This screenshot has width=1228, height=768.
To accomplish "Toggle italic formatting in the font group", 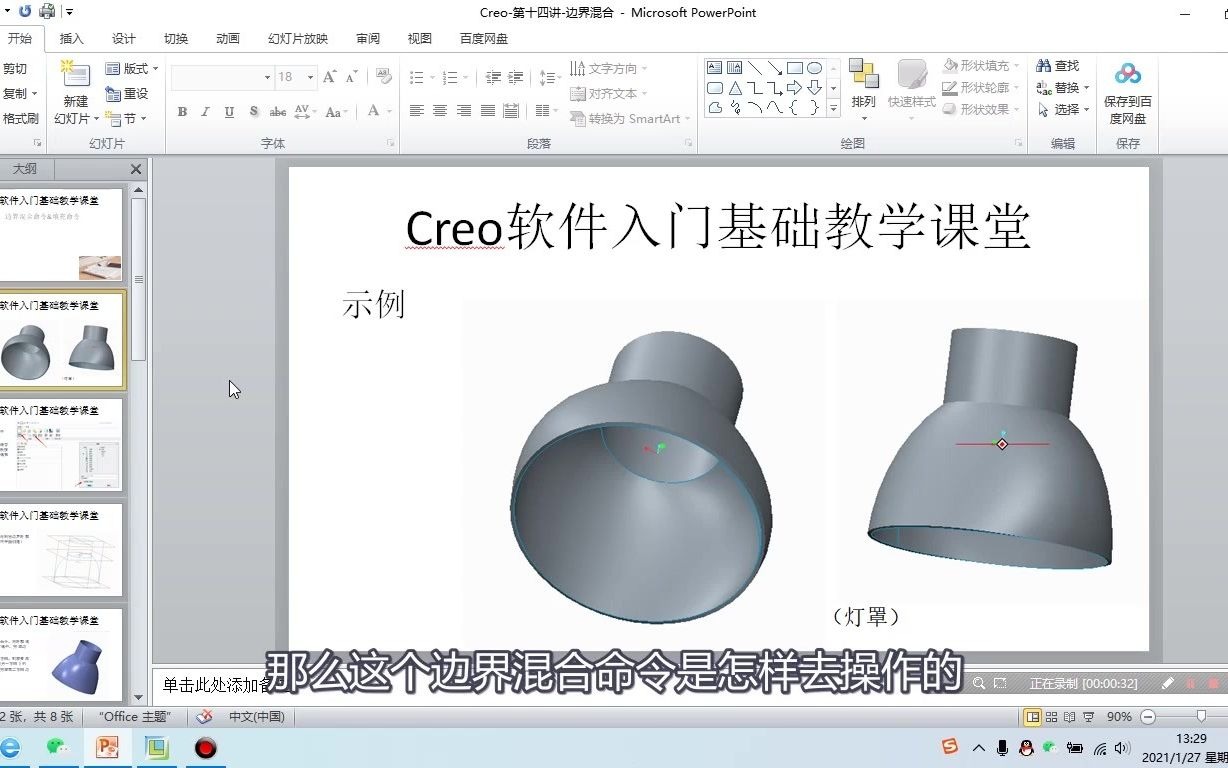I will 204,112.
